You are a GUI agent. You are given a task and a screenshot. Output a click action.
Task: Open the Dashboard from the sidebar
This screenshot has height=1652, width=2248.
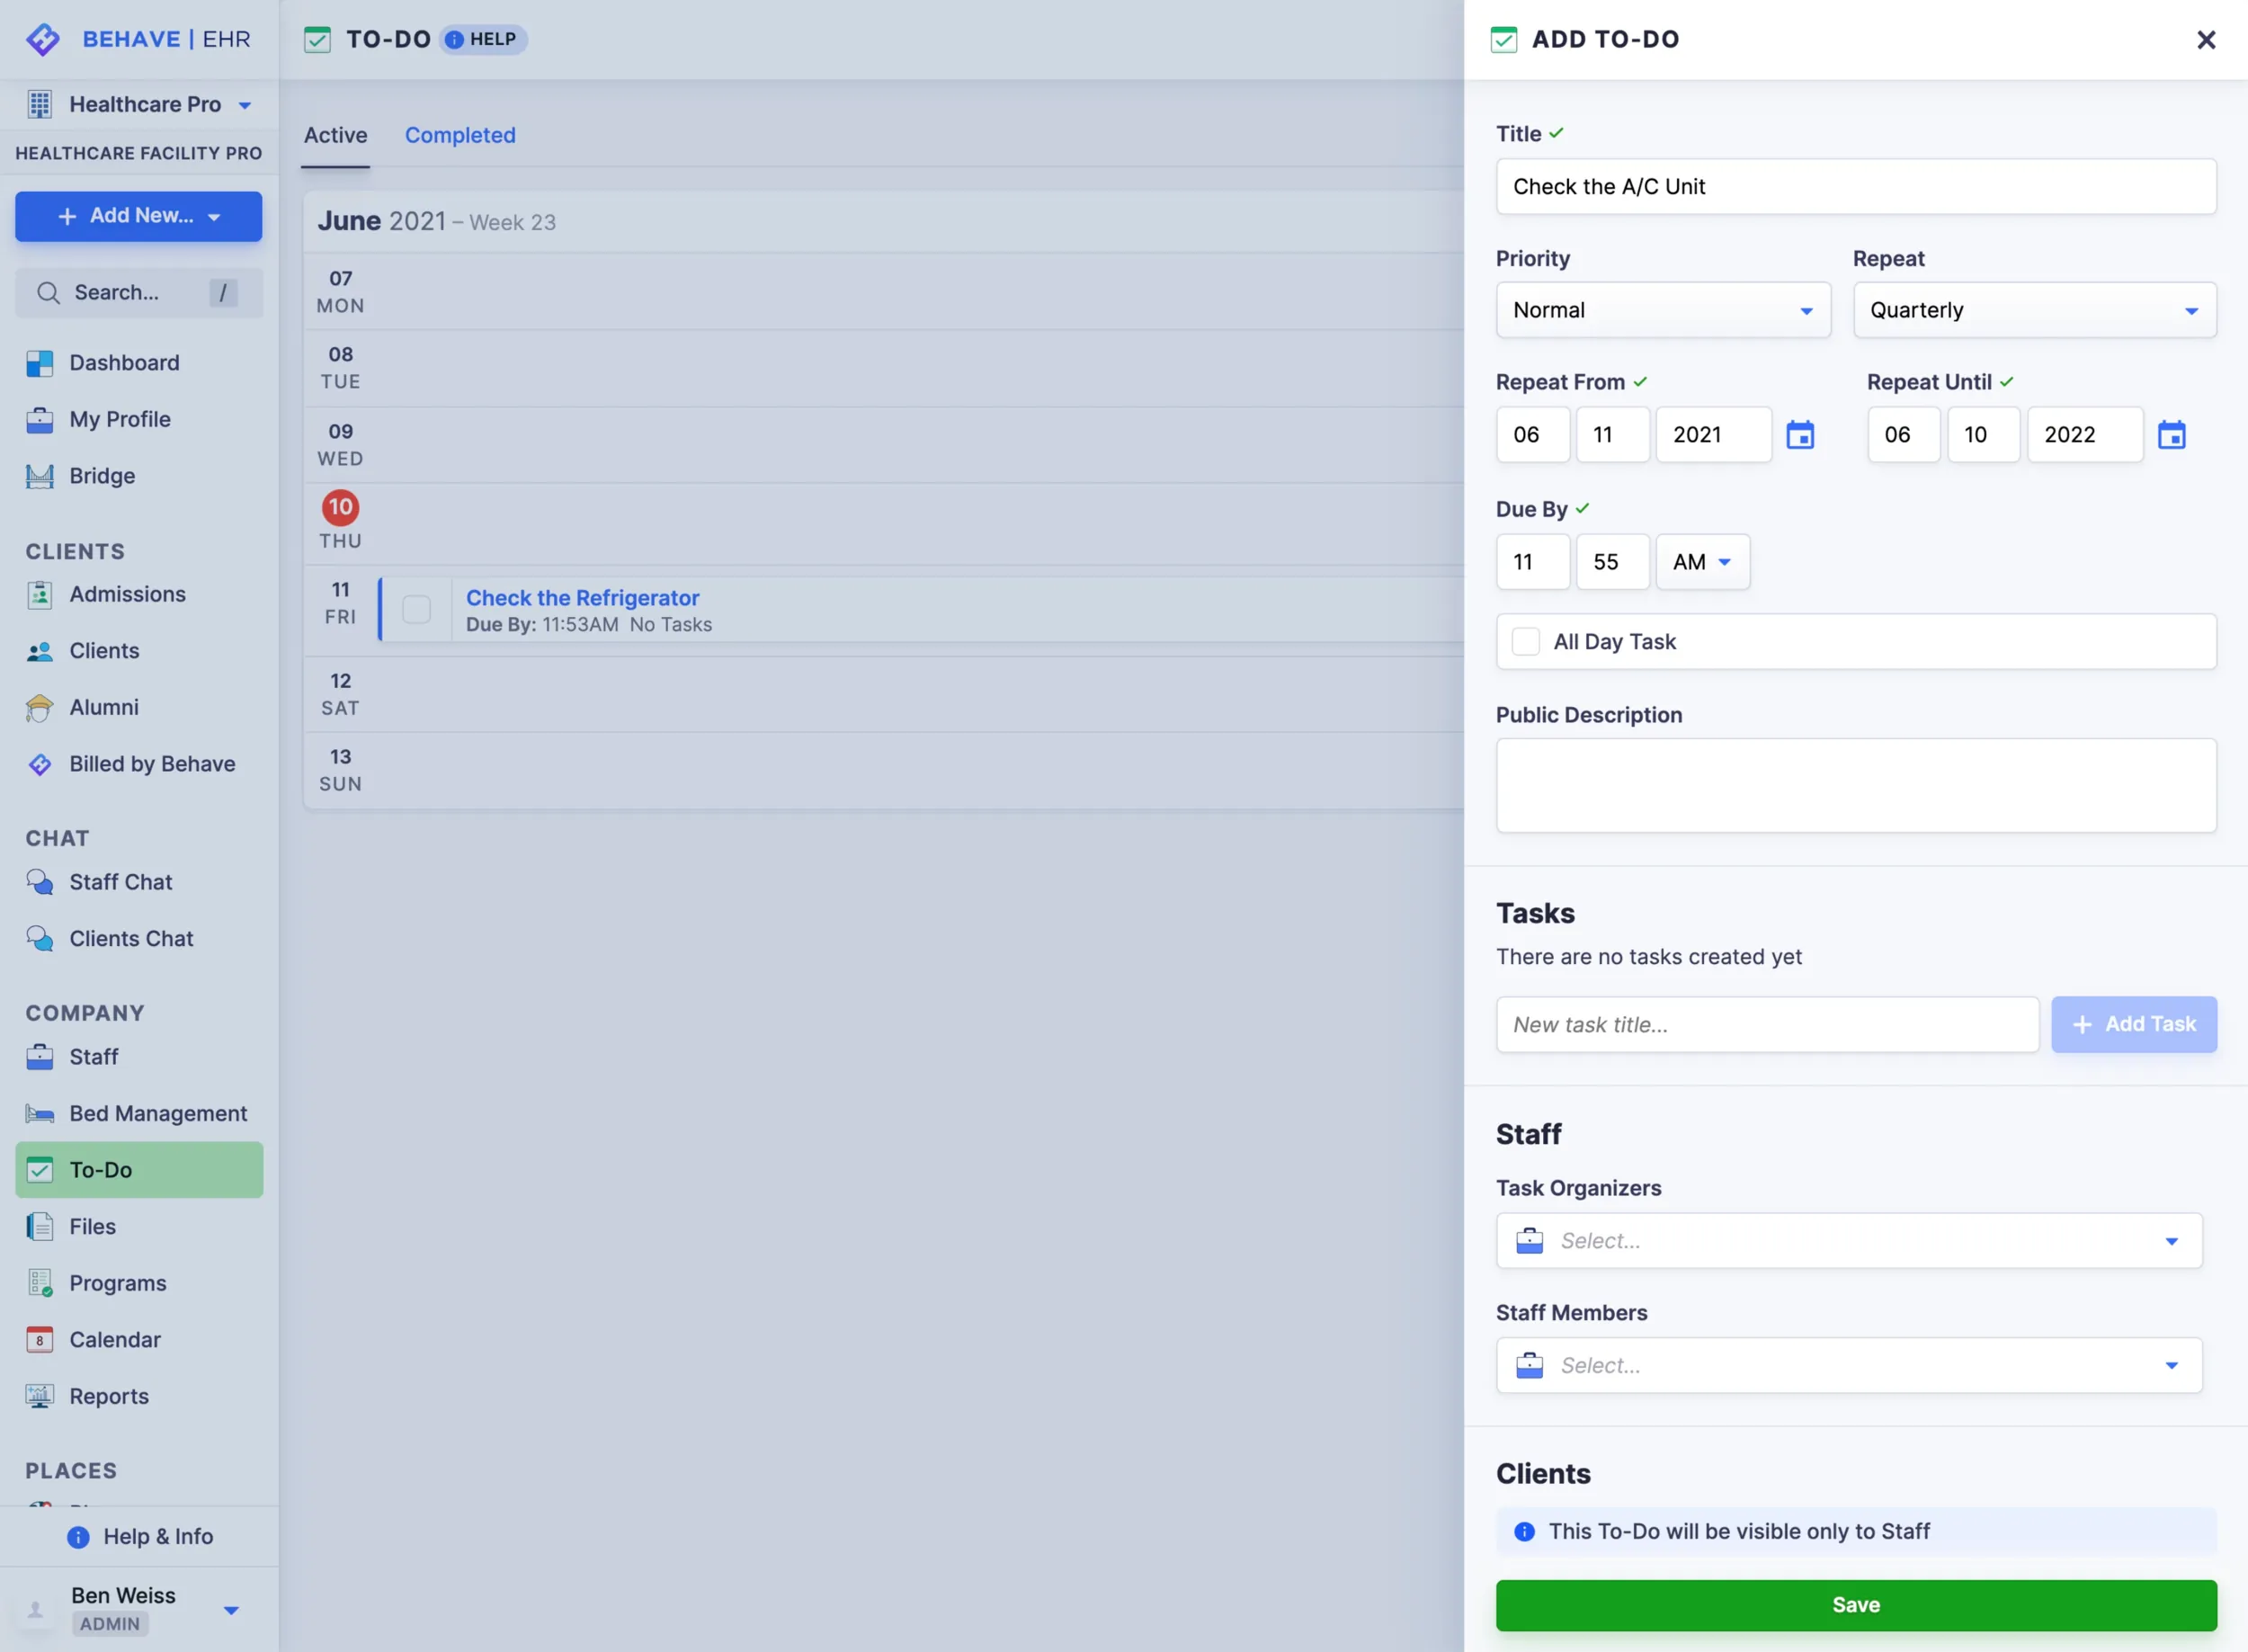(x=124, y=362)
